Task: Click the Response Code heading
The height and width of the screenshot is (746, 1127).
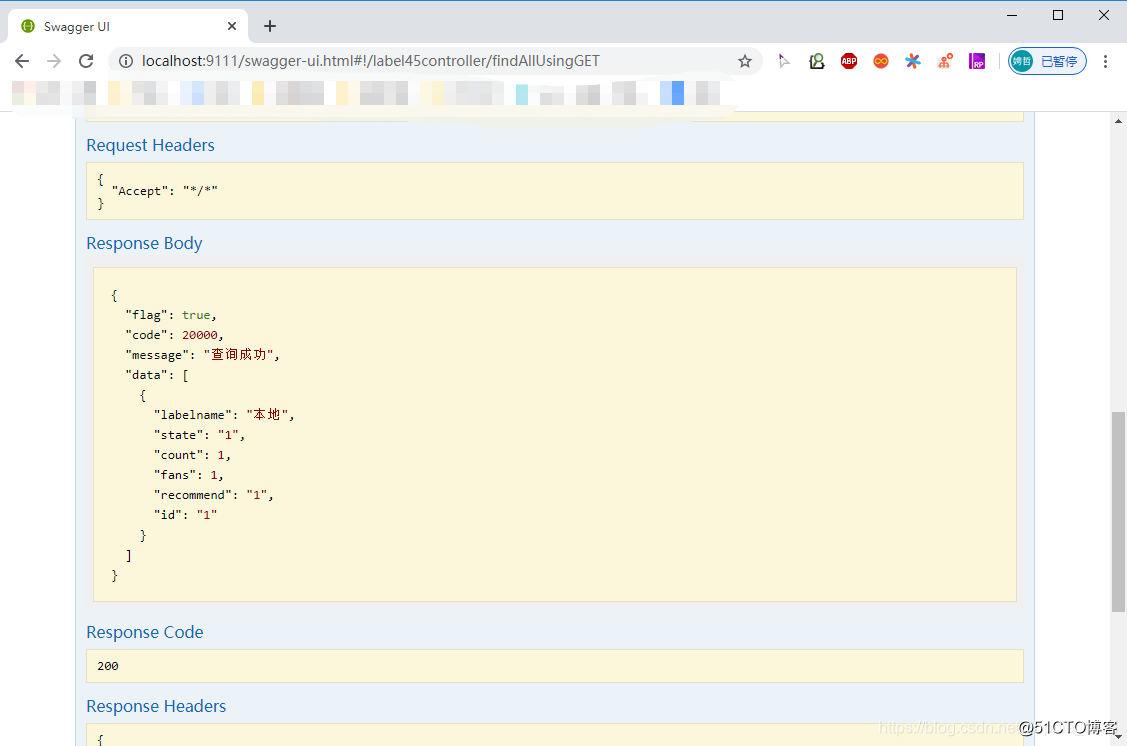Action: pos(144,632)
